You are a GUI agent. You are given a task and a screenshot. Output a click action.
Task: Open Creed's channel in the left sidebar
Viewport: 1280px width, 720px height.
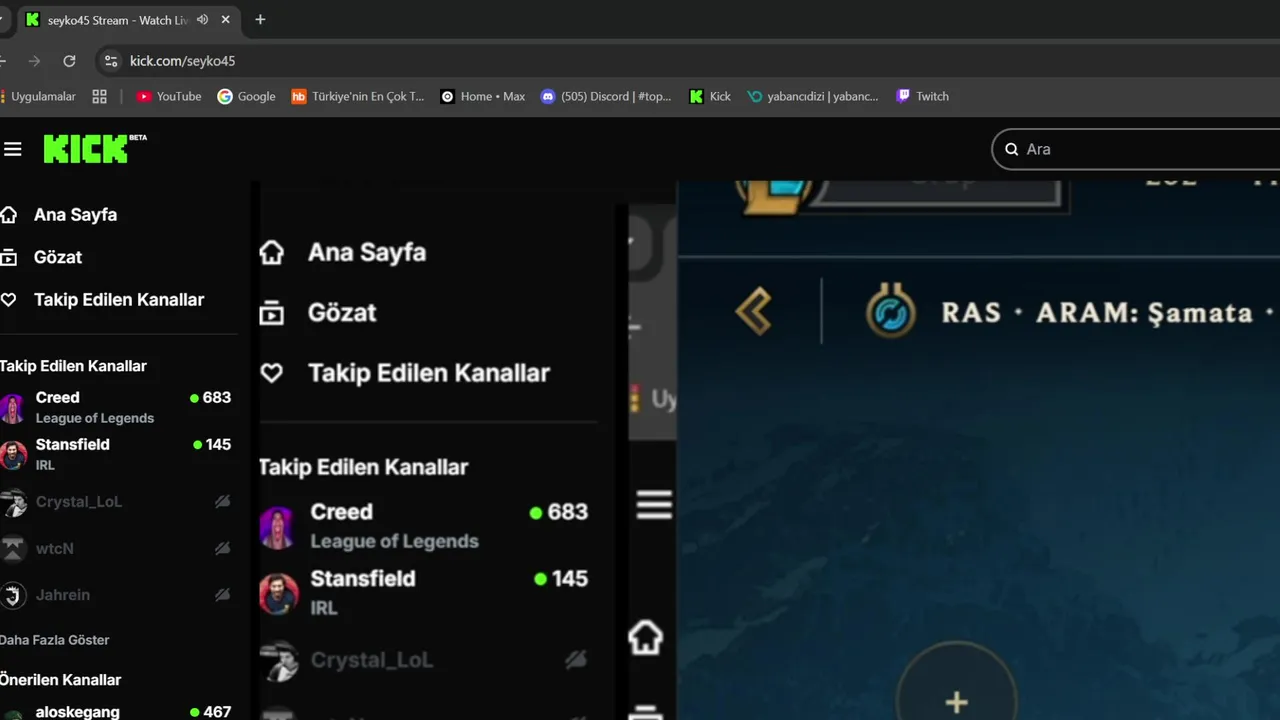118,407
